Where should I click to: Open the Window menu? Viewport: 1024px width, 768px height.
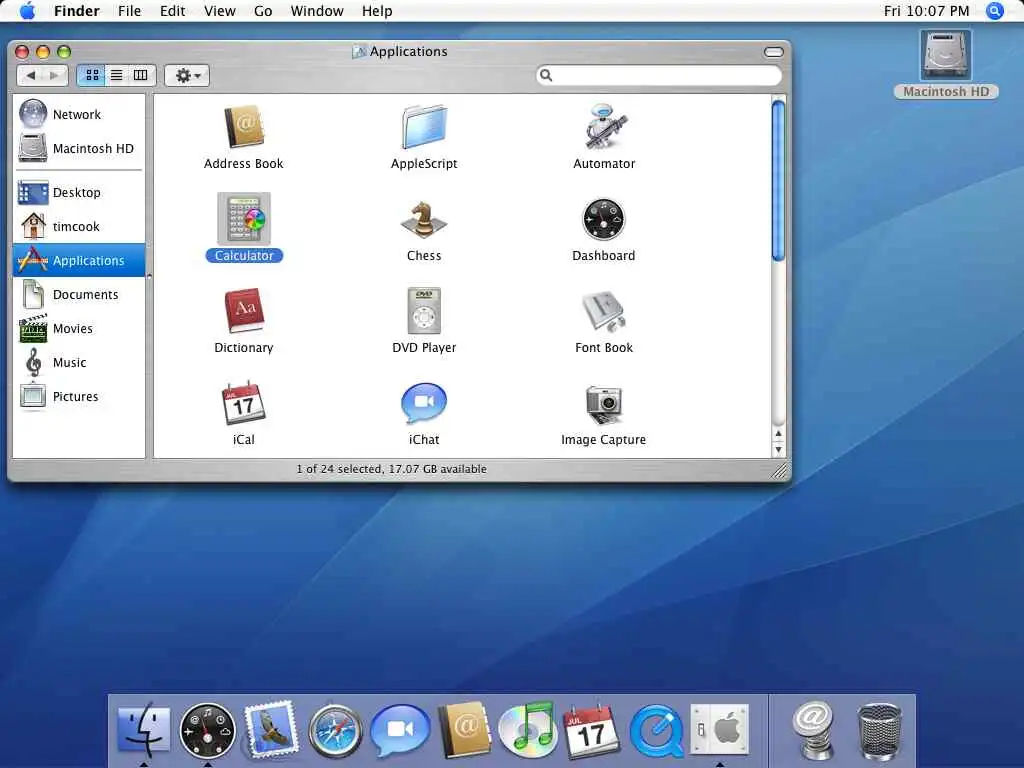tap(317, 11)
